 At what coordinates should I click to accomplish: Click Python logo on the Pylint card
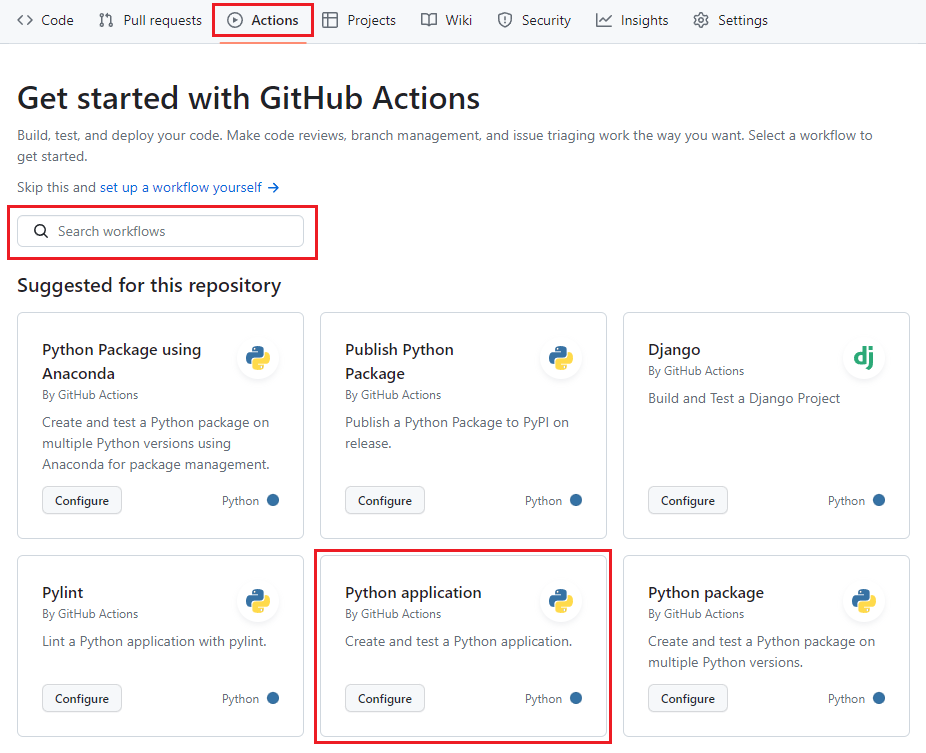258,601
